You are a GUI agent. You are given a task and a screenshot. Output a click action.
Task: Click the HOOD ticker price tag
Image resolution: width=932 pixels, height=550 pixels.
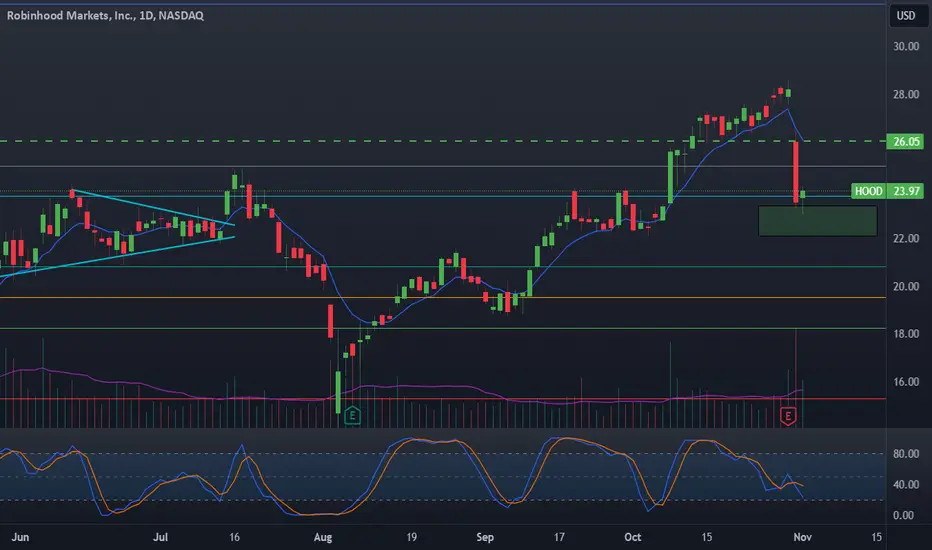click(868, 191)
